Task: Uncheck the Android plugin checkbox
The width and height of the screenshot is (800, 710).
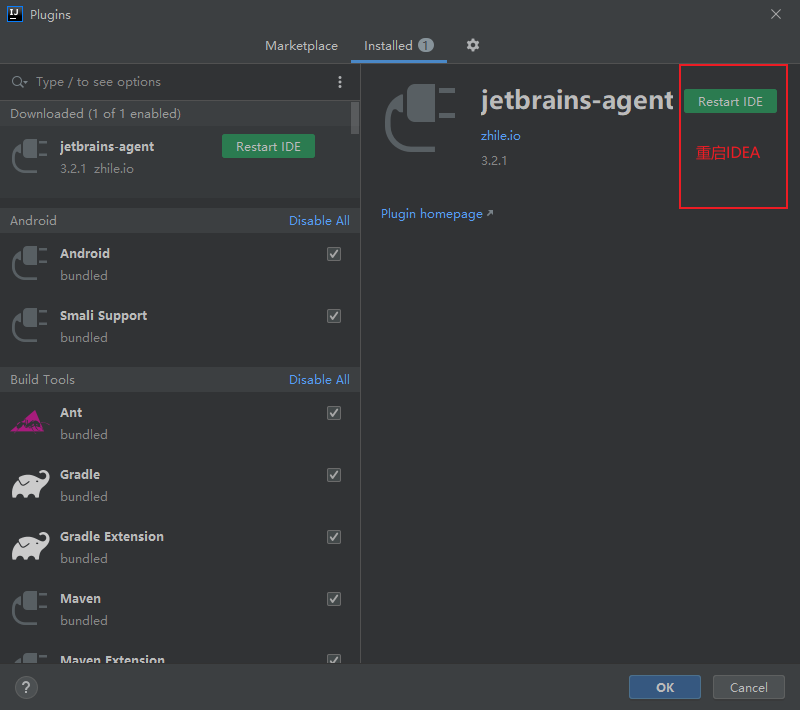Action: (x=334, y=254)
